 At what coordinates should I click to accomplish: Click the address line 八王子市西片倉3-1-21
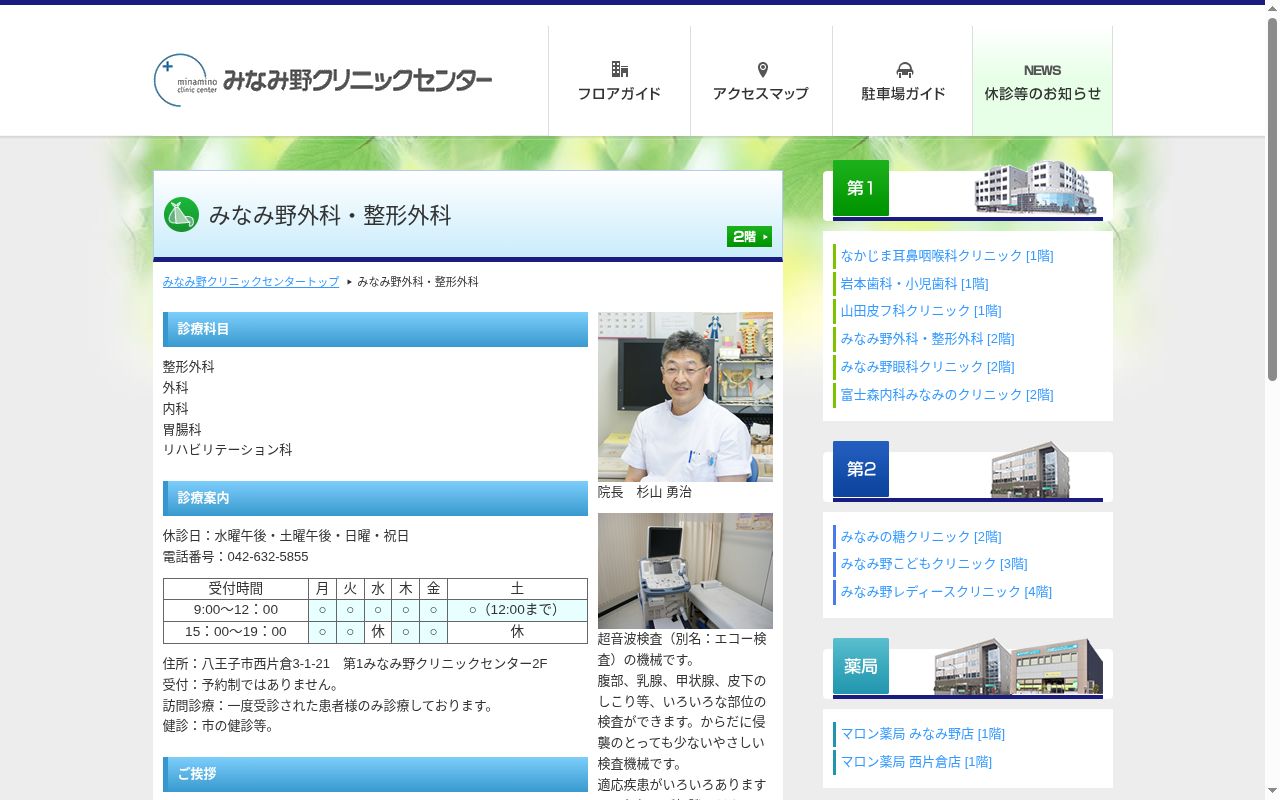[355, 664]
